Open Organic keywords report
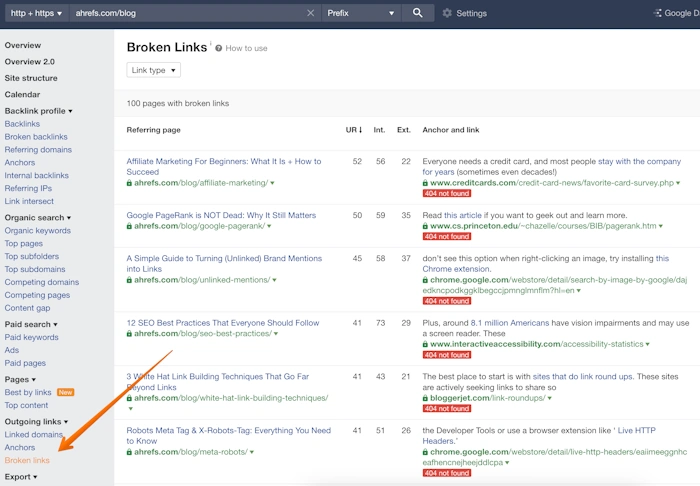700x486 pixels. pyautogui.click(x=38, y=230)
